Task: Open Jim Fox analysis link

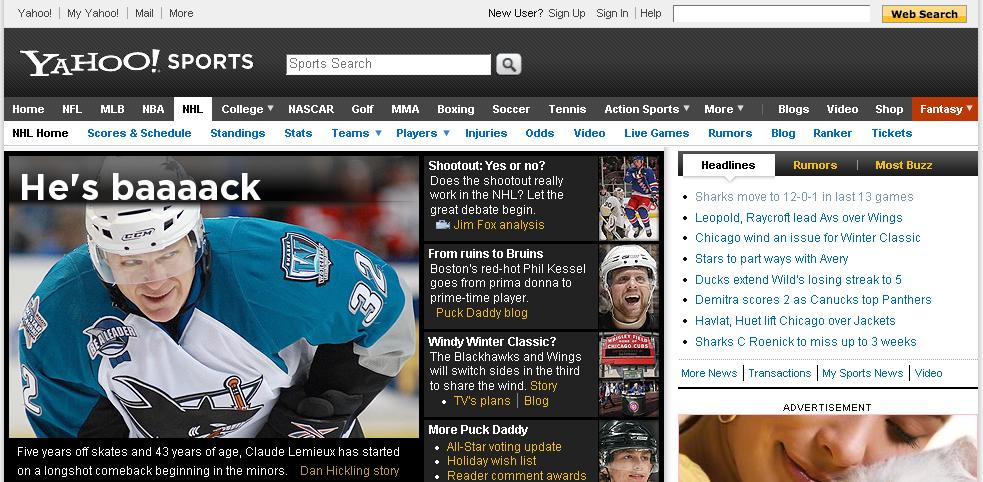Action: tap(499, 224)
